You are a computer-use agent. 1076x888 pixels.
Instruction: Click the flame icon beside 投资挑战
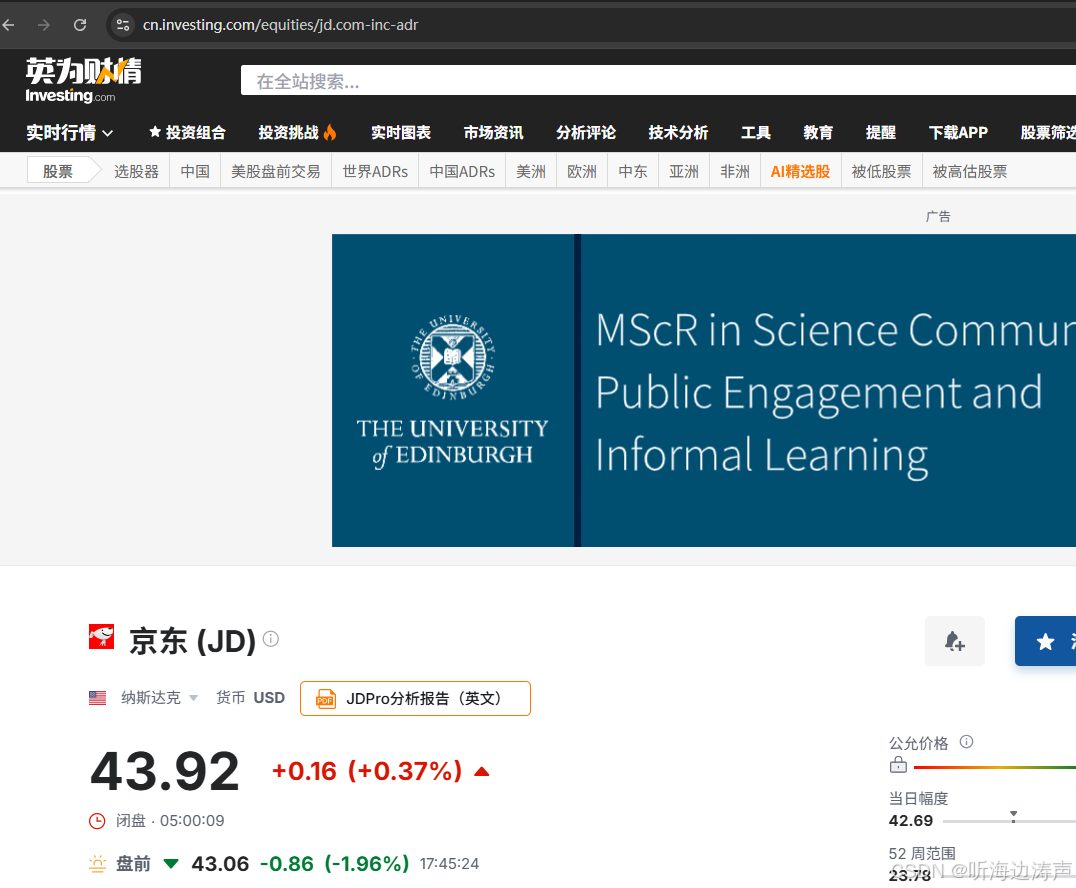330,132
